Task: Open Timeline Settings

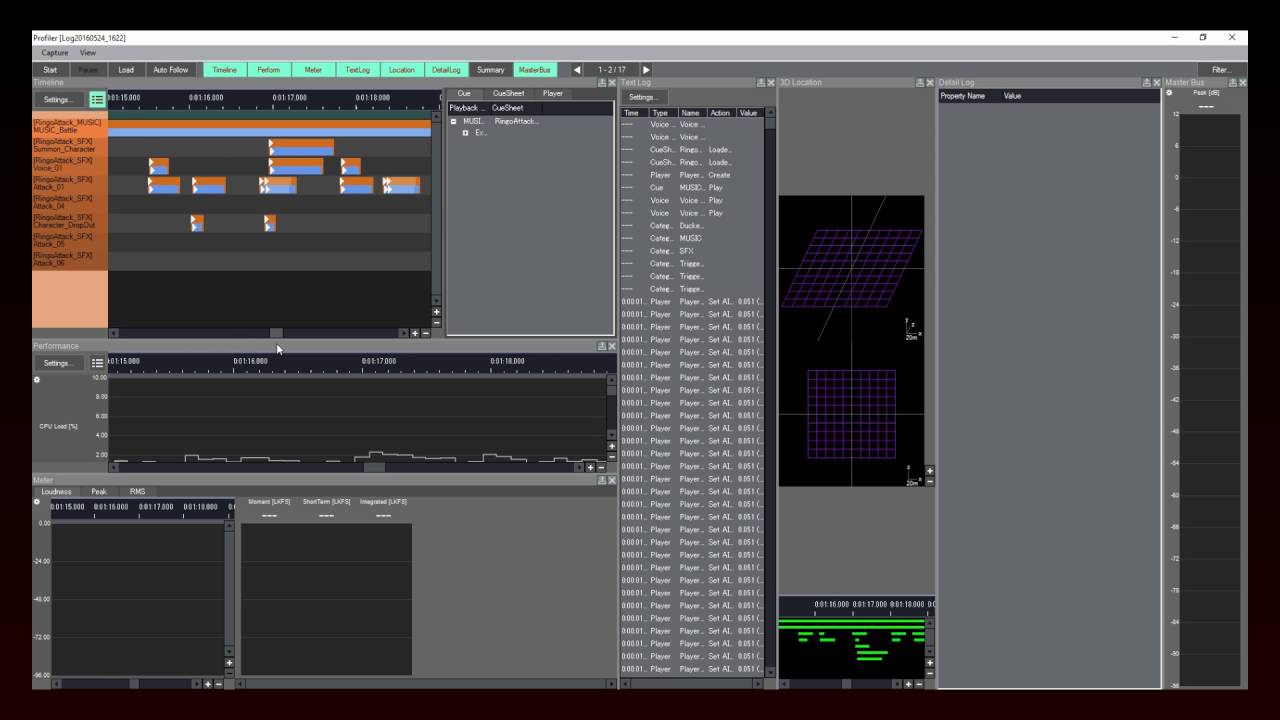Action: (x=58, y=99)
